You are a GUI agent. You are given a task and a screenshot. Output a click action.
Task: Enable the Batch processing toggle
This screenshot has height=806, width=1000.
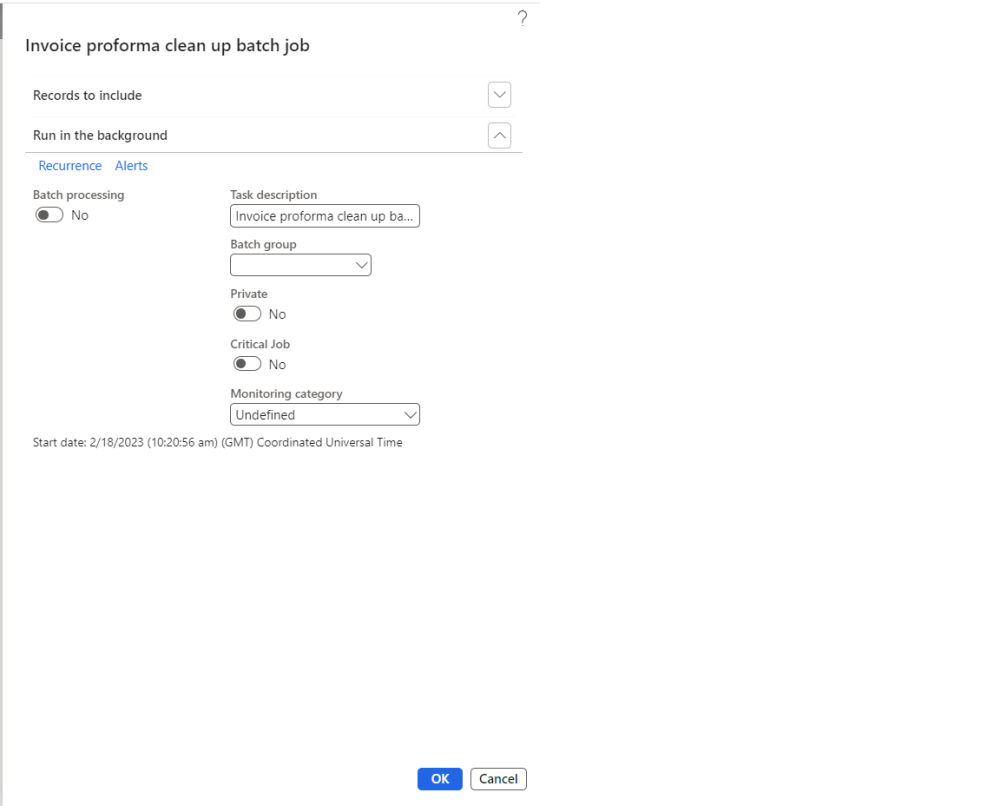[x=48, y=215]
